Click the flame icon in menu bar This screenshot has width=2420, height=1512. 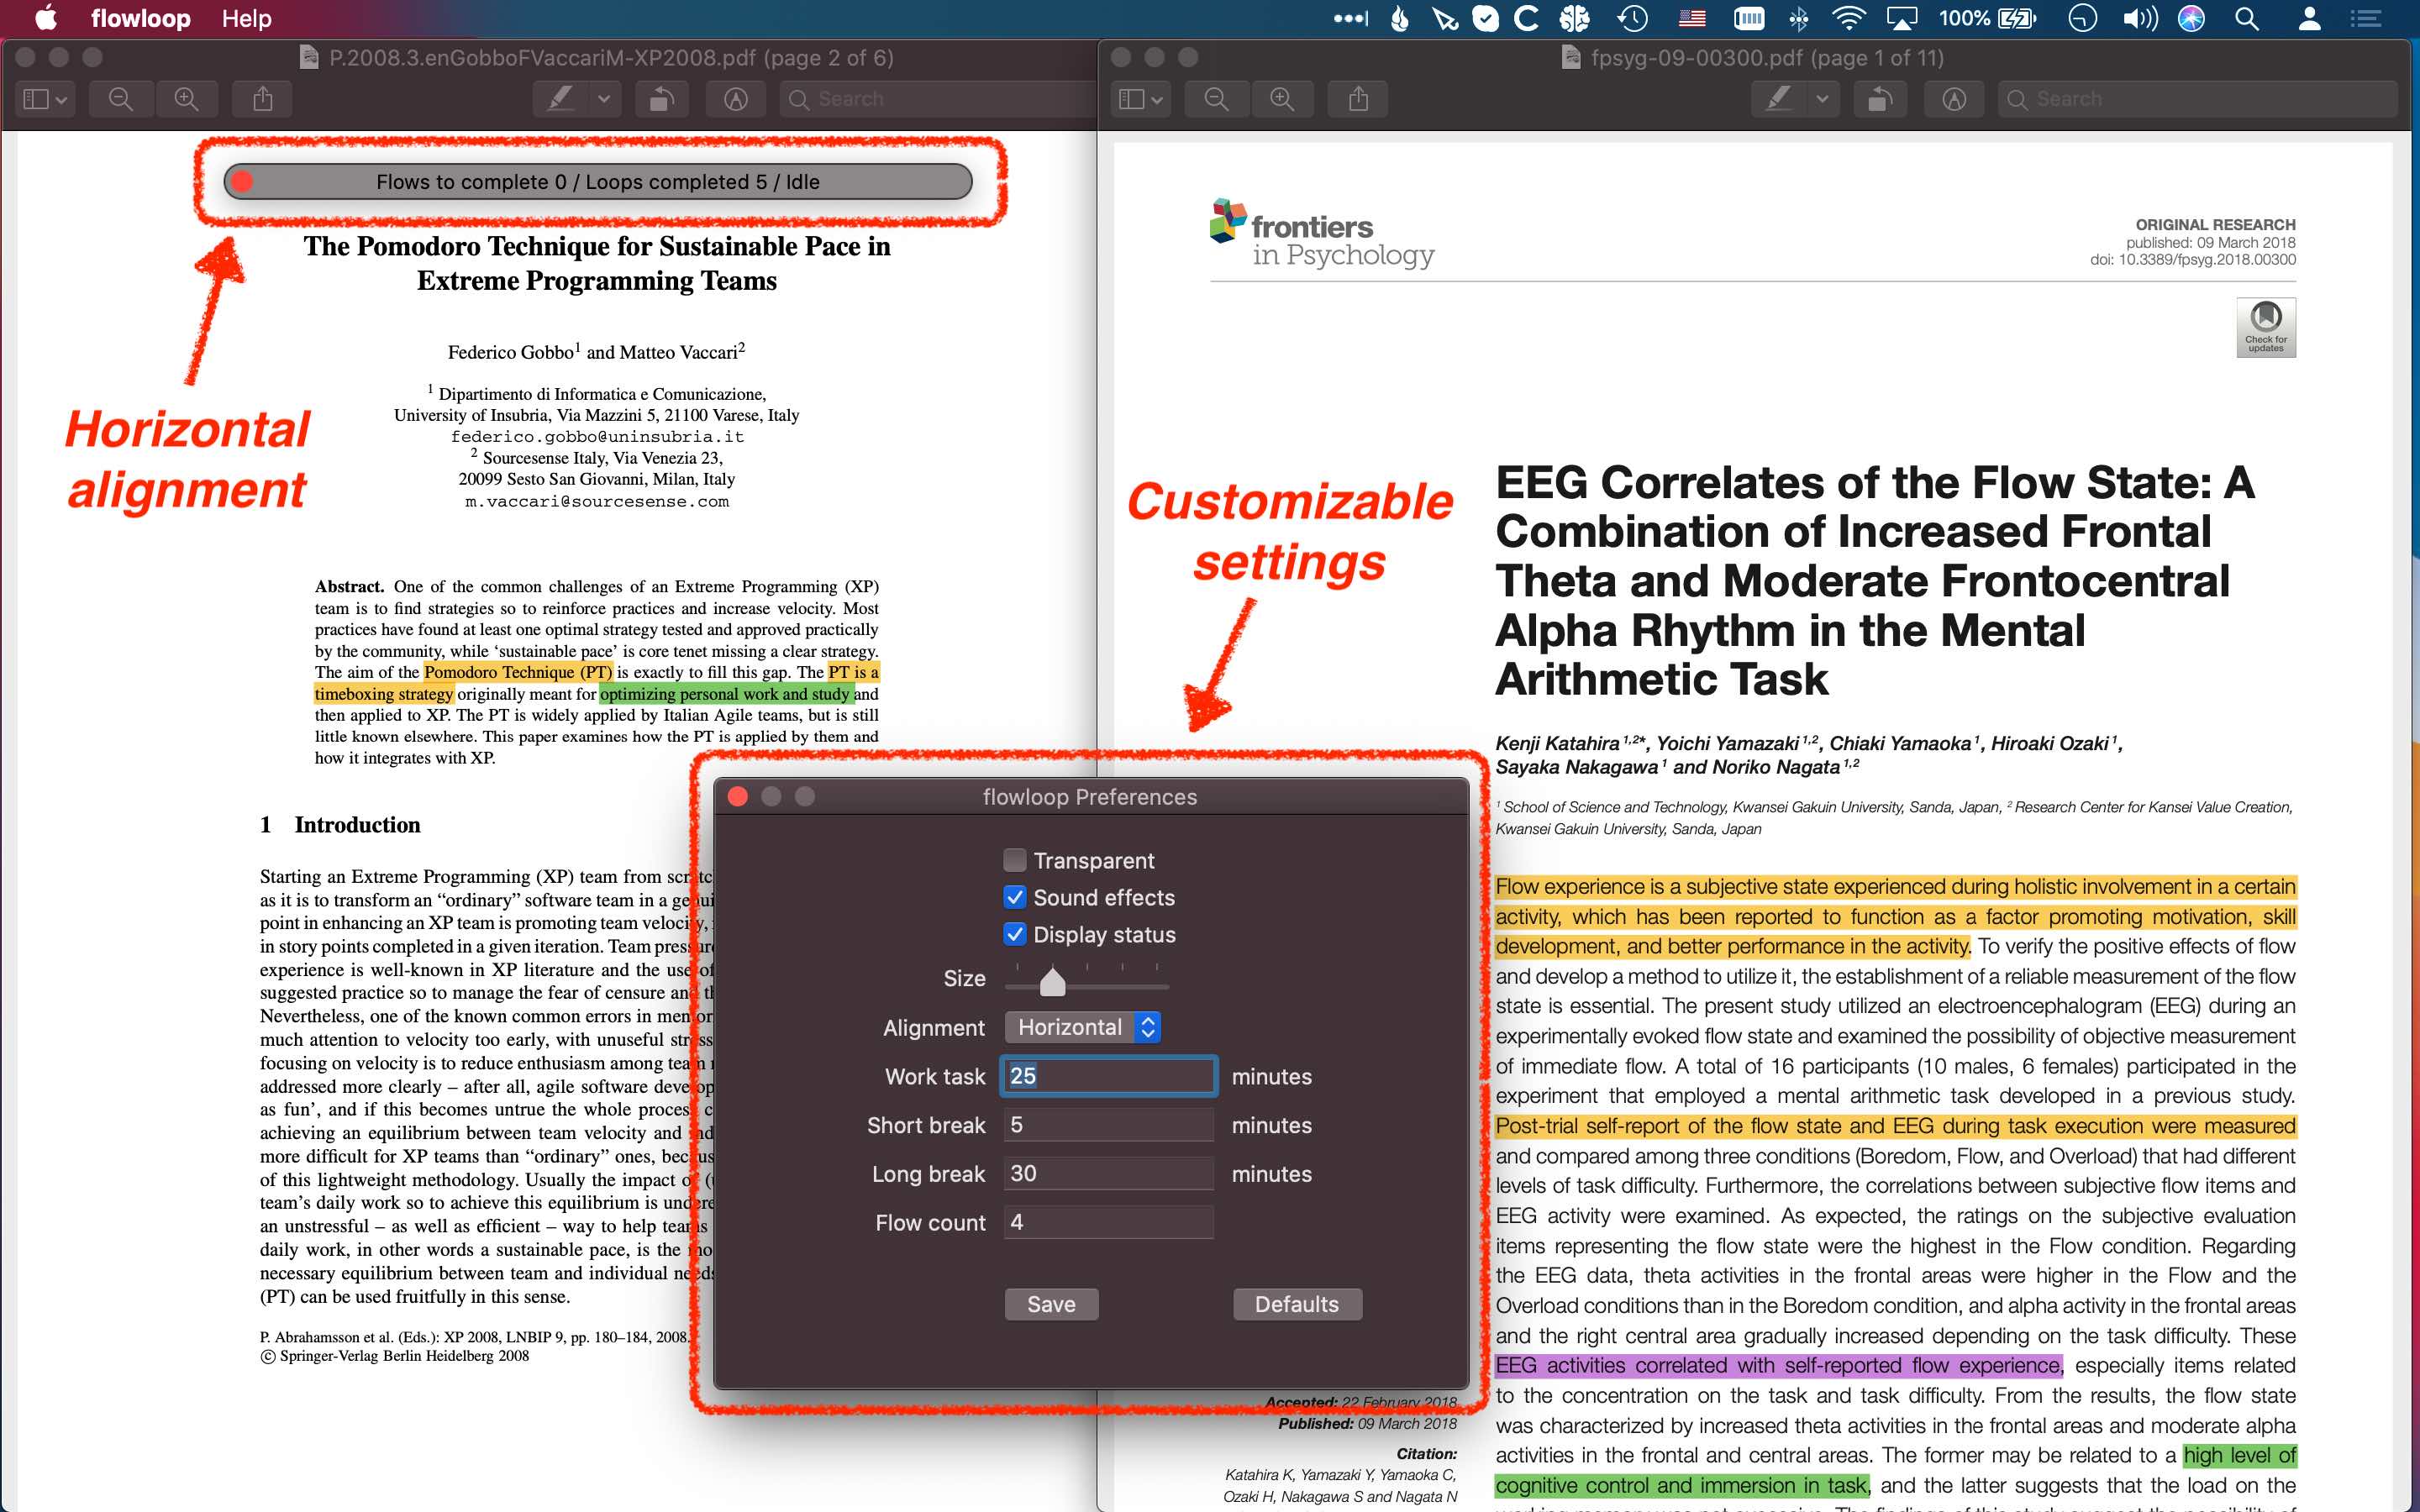tap(1400, 18)
